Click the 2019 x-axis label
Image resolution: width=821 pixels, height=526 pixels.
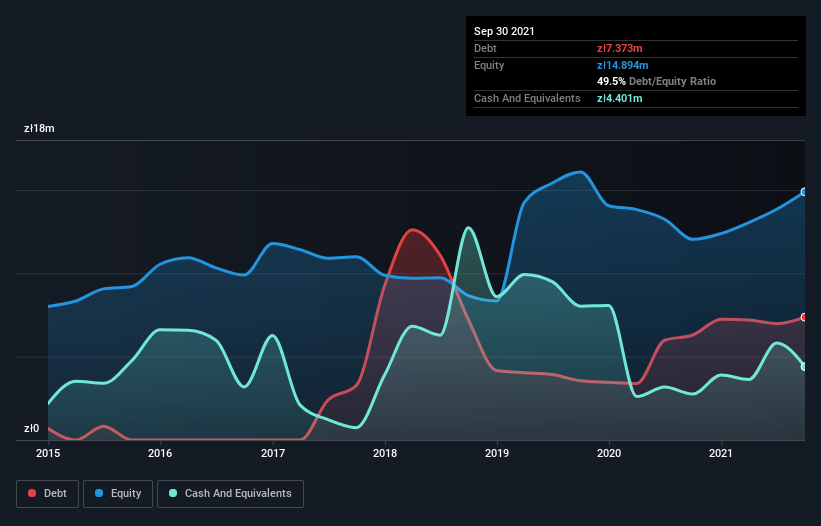pyautogui.click(x=497, y=453)
